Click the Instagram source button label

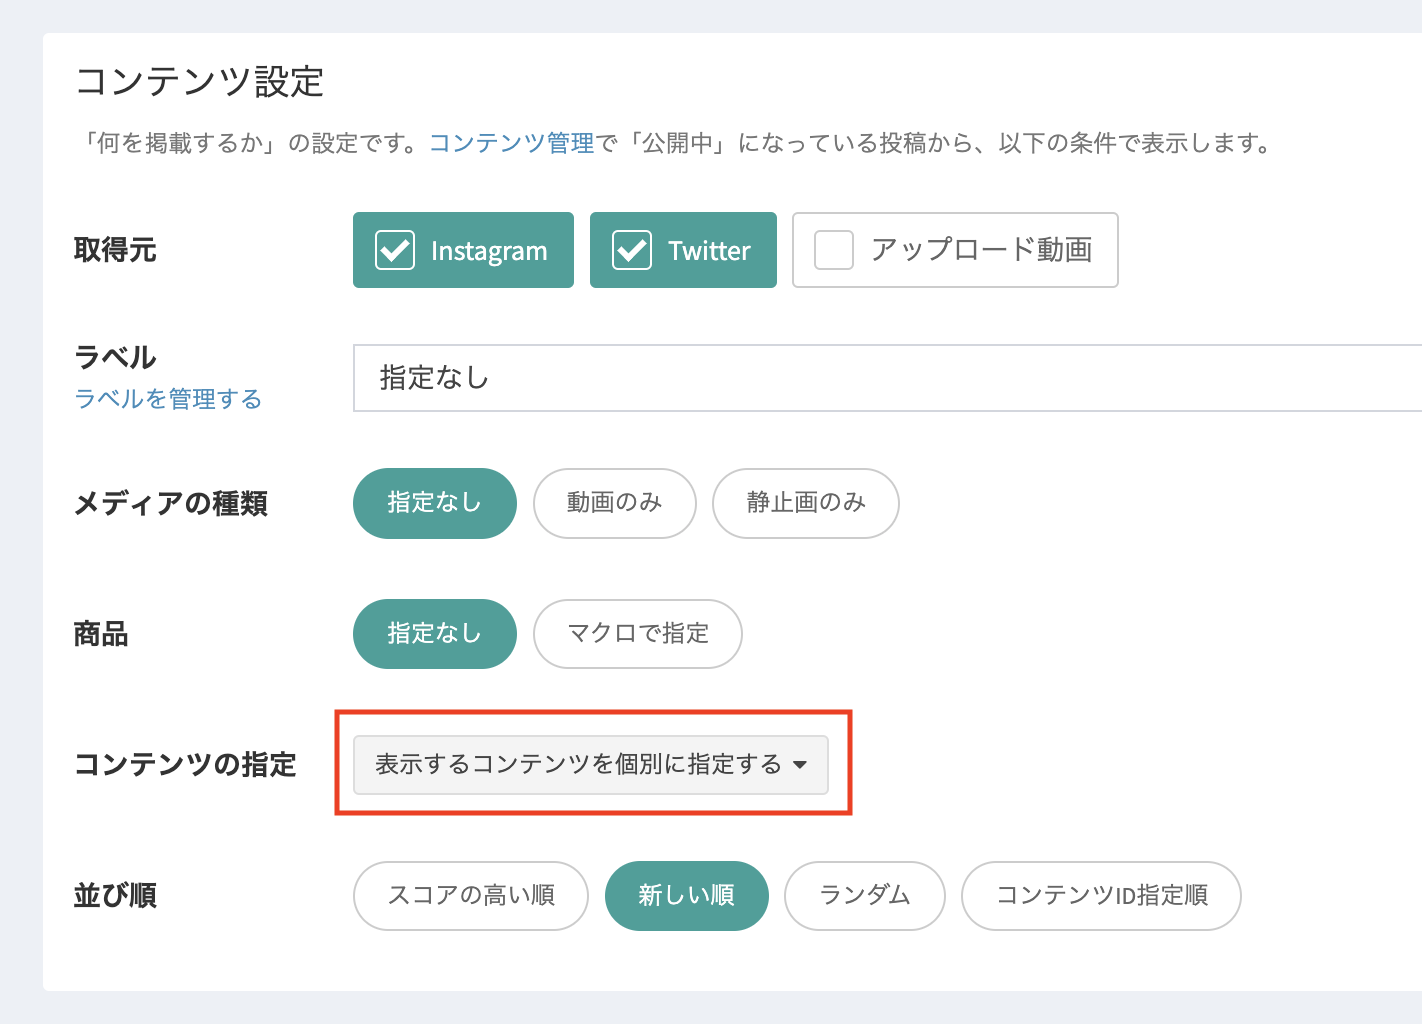[x=488, y=251]
